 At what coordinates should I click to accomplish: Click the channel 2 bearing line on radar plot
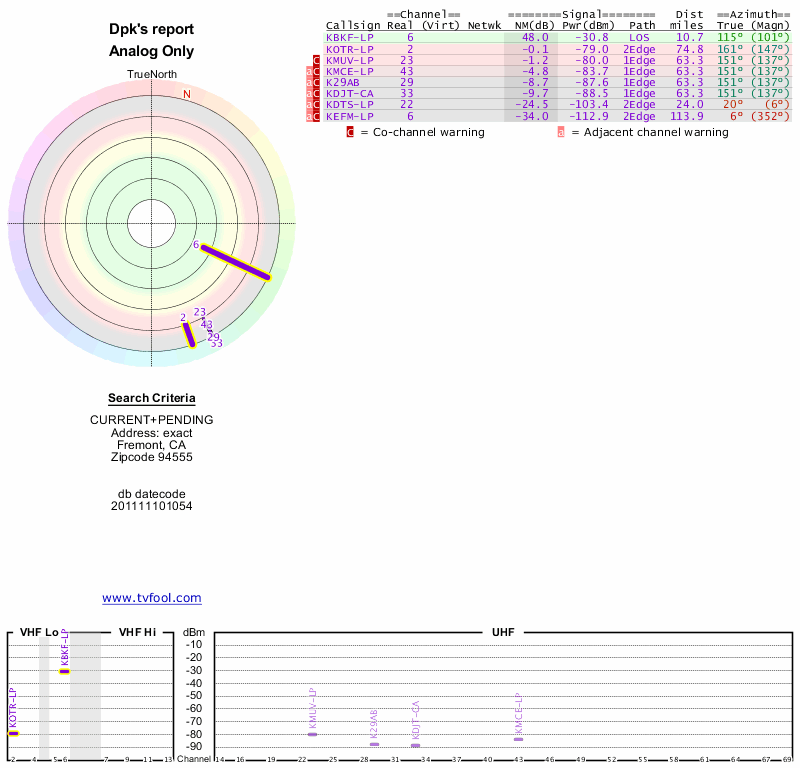click(x=188, y=334)
